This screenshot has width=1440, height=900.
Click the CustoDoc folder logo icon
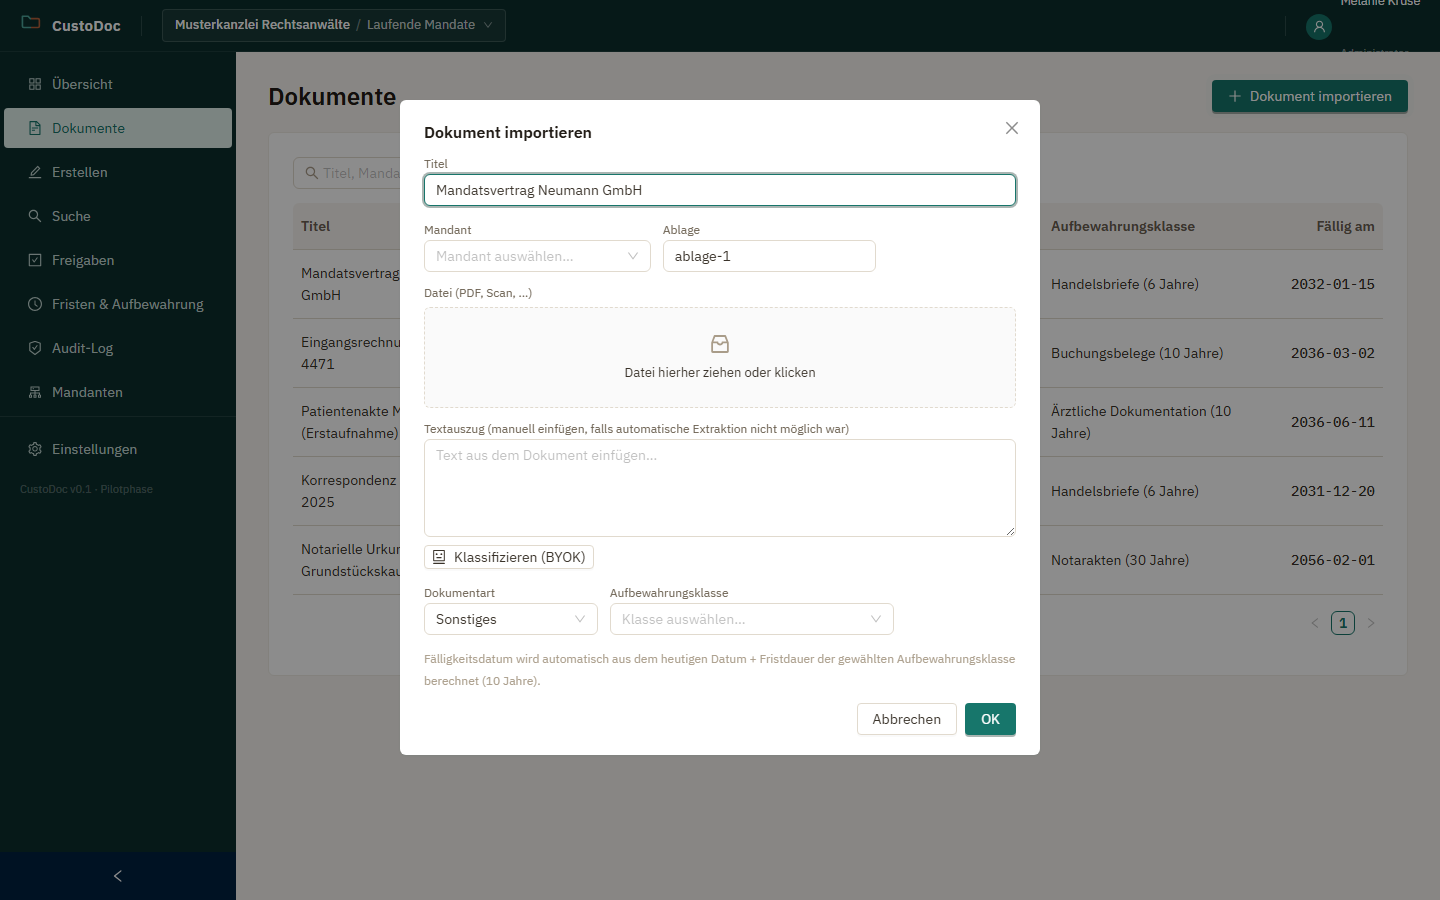(31, 23)
